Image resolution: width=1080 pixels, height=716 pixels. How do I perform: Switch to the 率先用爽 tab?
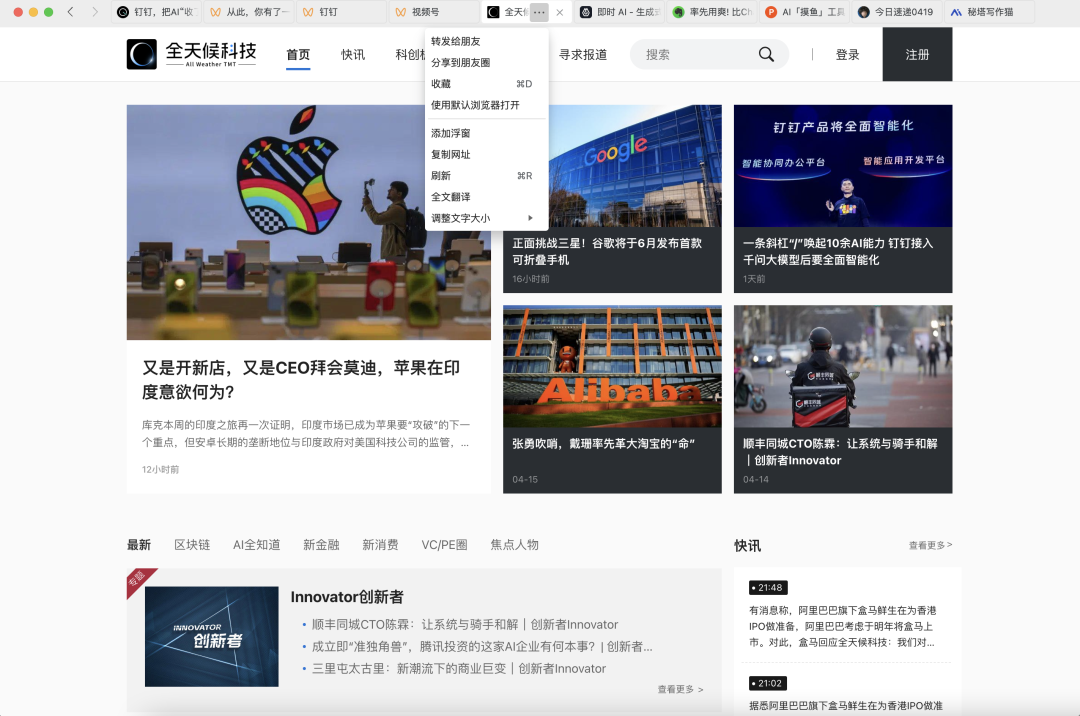pos(712,12)
